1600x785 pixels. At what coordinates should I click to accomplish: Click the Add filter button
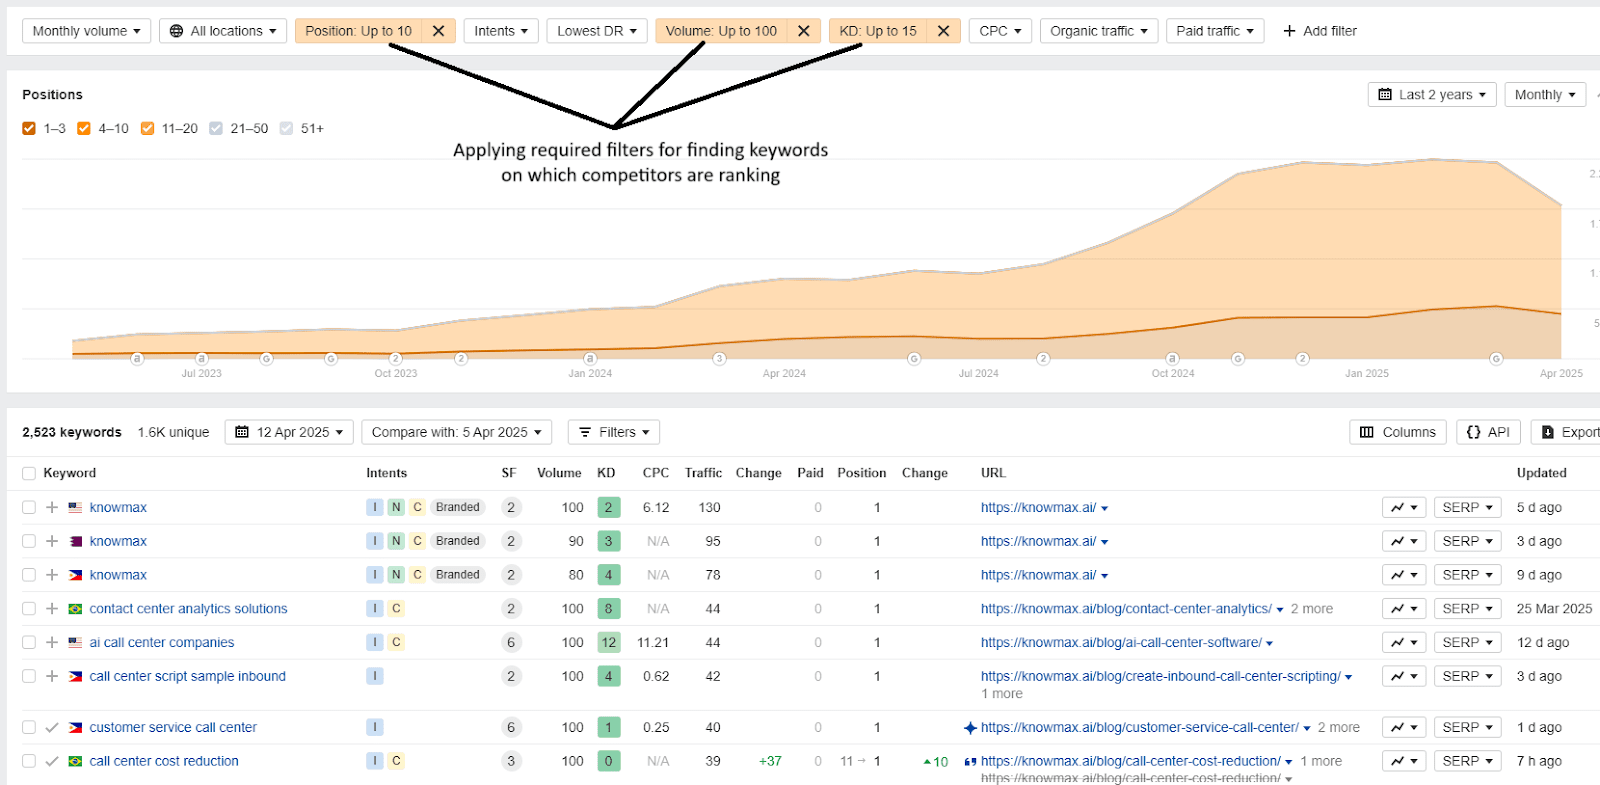pyautogui.click(x=1320, y=31)
